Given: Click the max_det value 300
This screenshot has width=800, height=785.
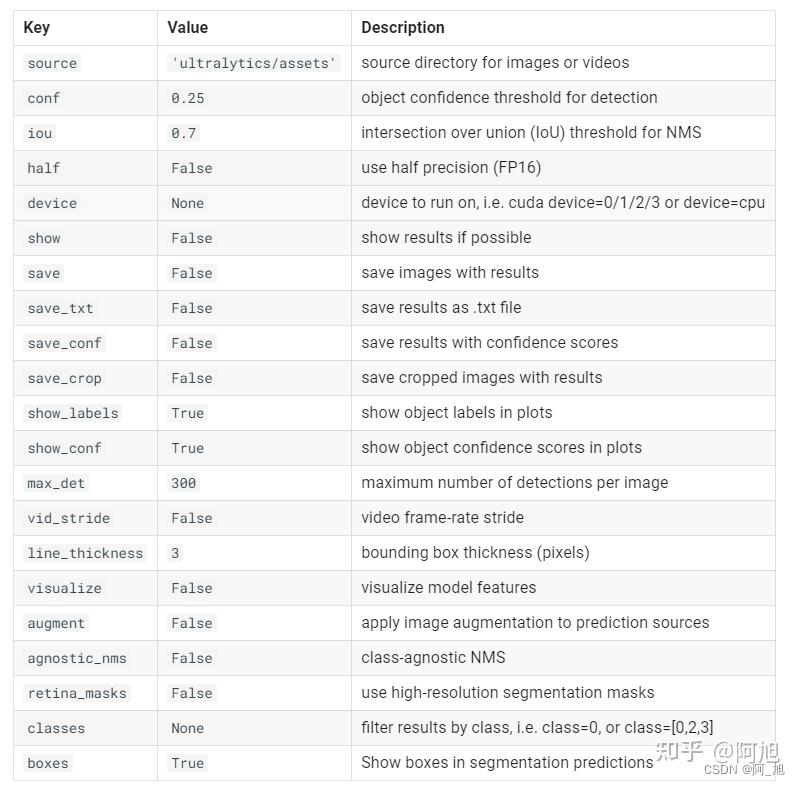Looking at the screenshot, I should (184, 483).
